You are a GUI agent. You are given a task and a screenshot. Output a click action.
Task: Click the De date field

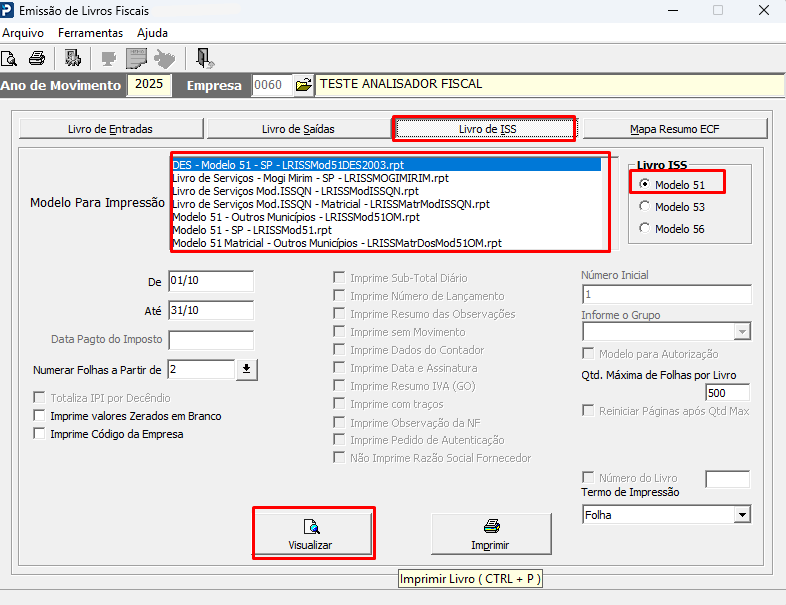click(211, 281)
